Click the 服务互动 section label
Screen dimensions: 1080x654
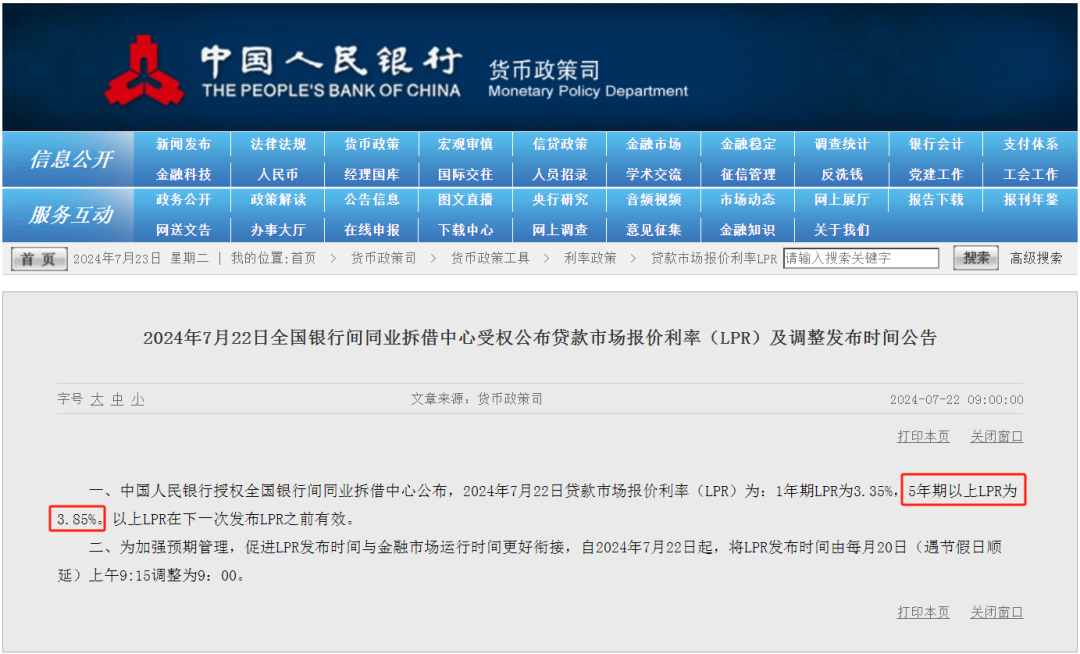[x=70, y=215]
